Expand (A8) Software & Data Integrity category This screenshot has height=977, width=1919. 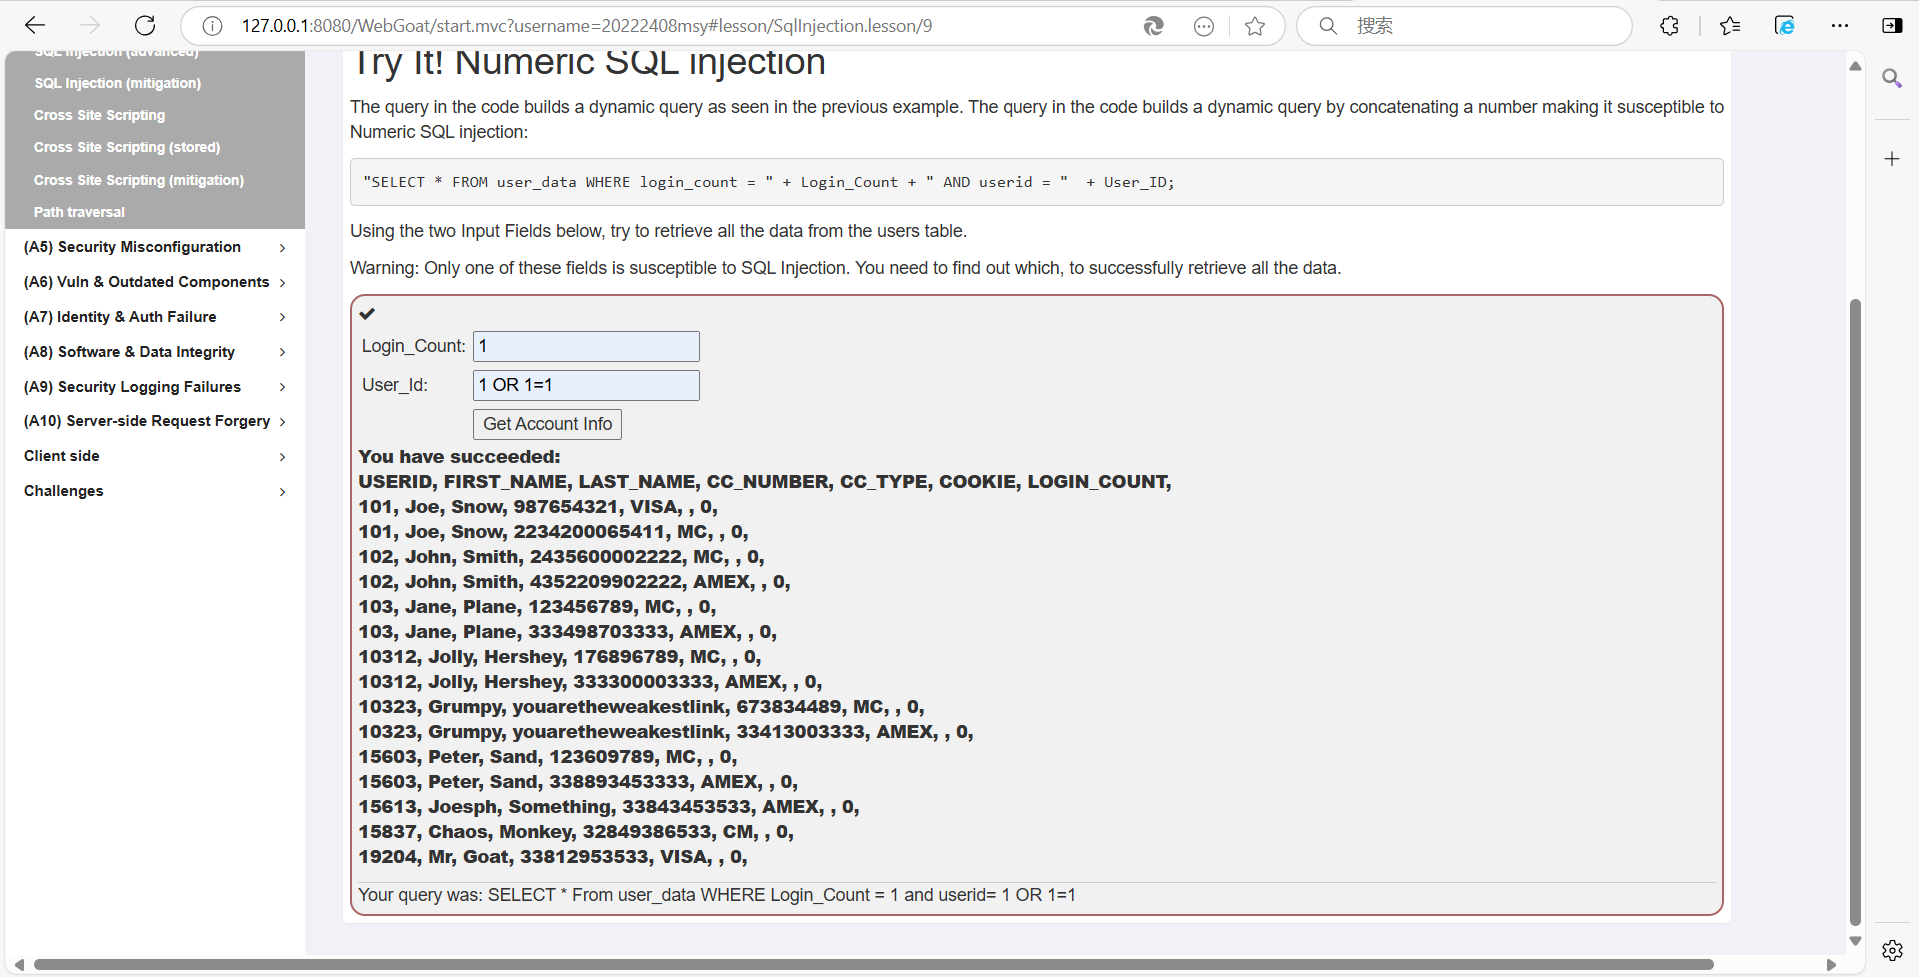[155, 352]
